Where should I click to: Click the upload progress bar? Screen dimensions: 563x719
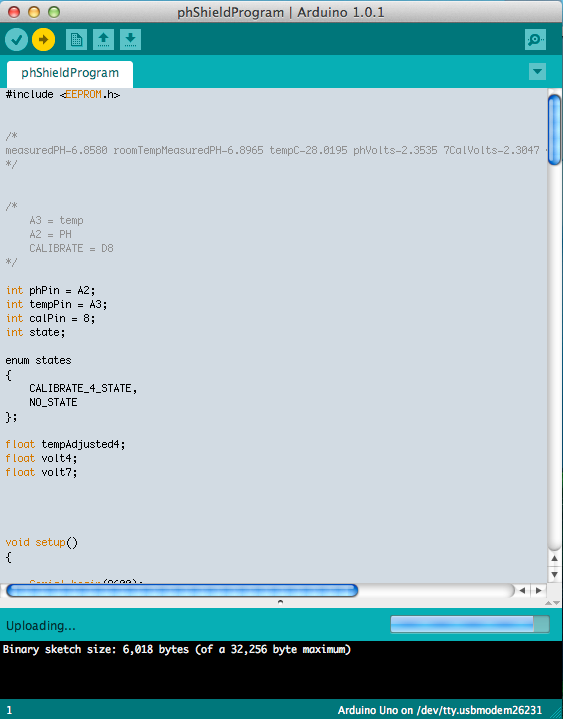pyautogui.click(x=470, y=625)
